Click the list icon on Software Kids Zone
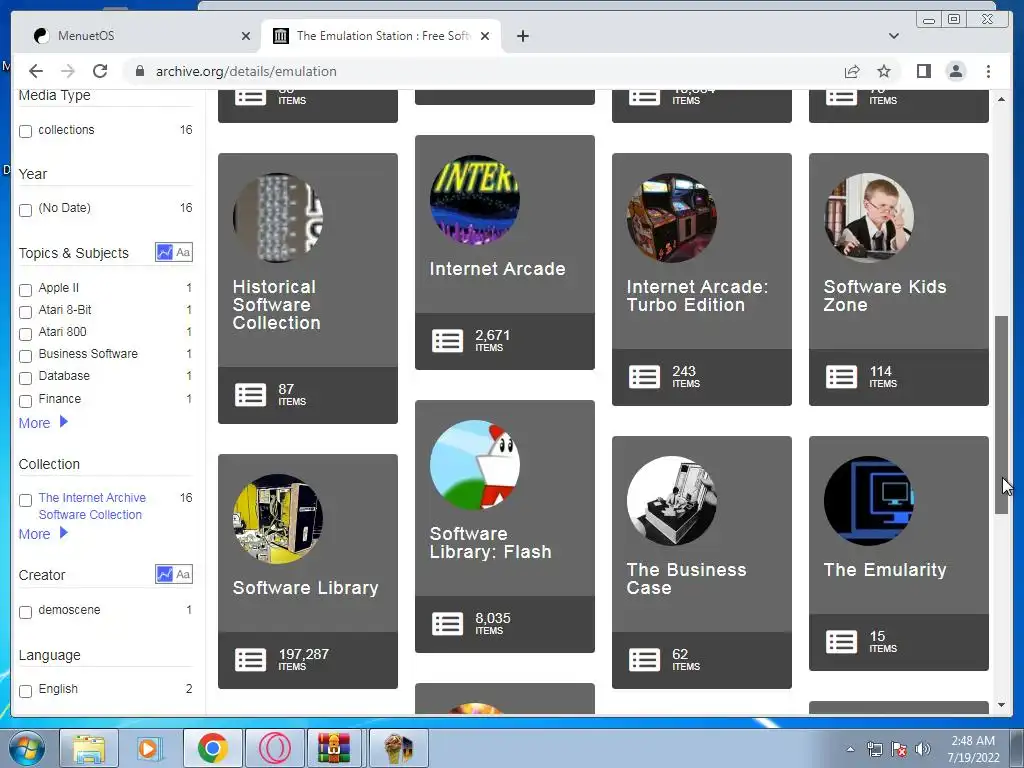1024x768 pixels. click(x=841, y=377)
